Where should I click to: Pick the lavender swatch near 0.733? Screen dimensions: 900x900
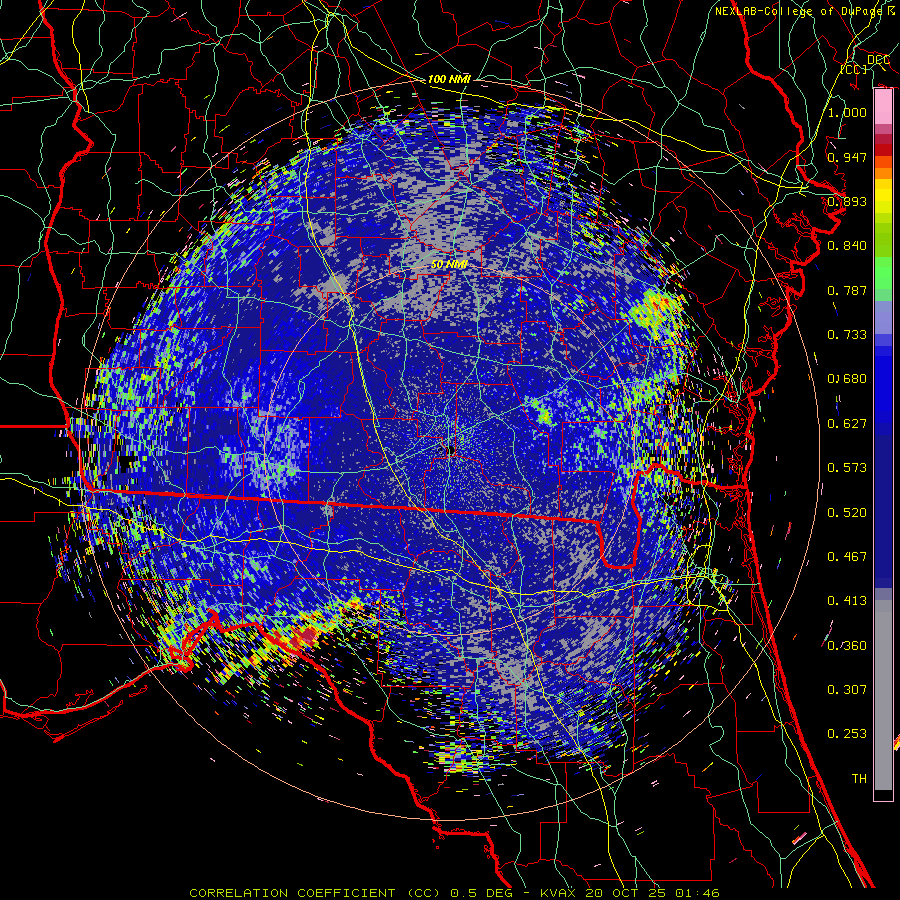883,317
